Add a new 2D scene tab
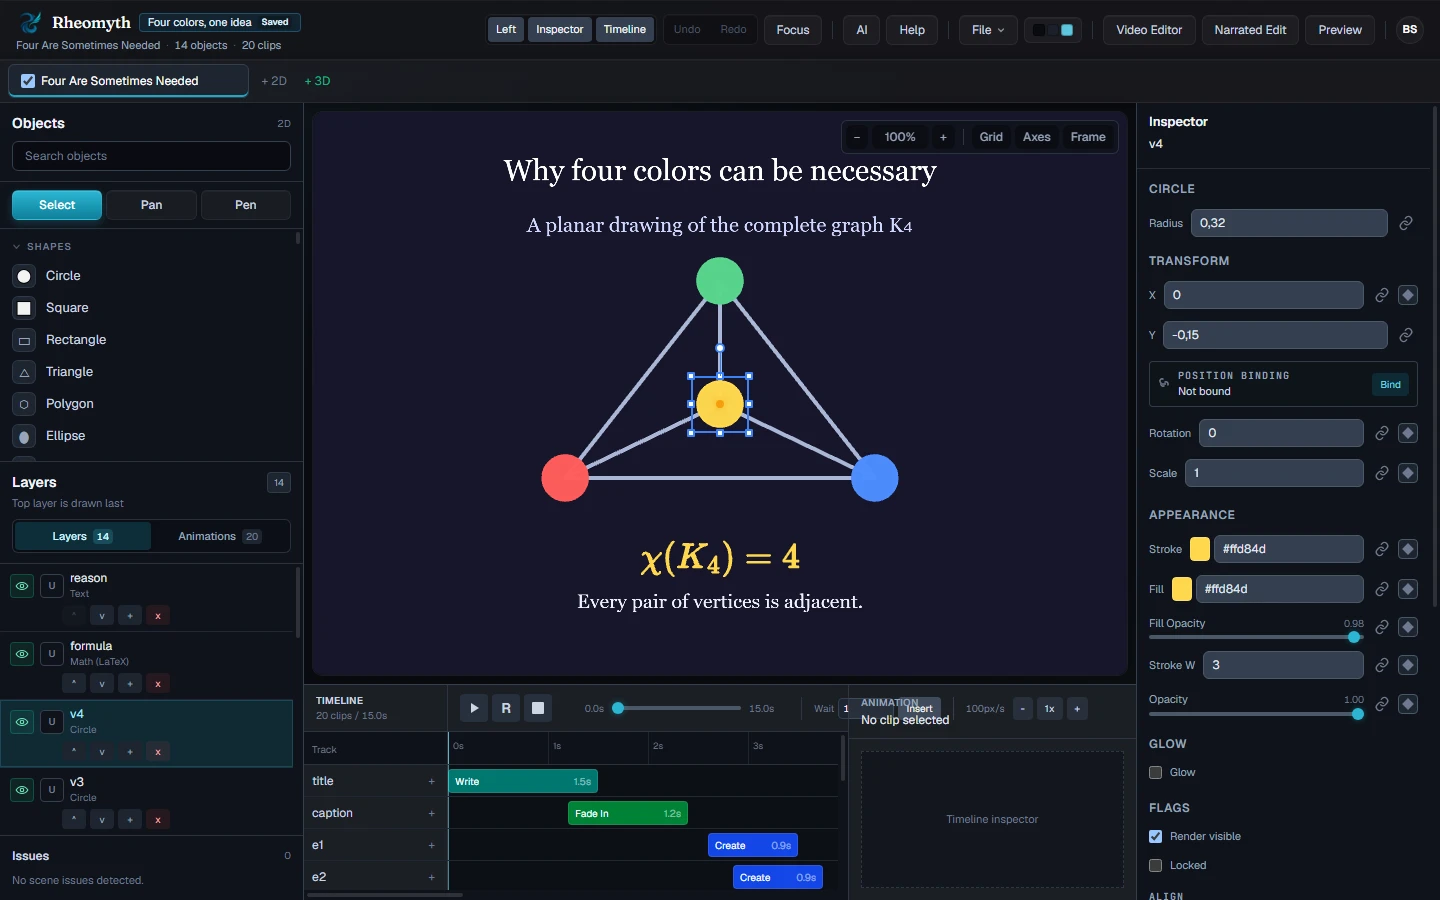1440x900 pixels. pyautogui.click(x=274, y=81)
